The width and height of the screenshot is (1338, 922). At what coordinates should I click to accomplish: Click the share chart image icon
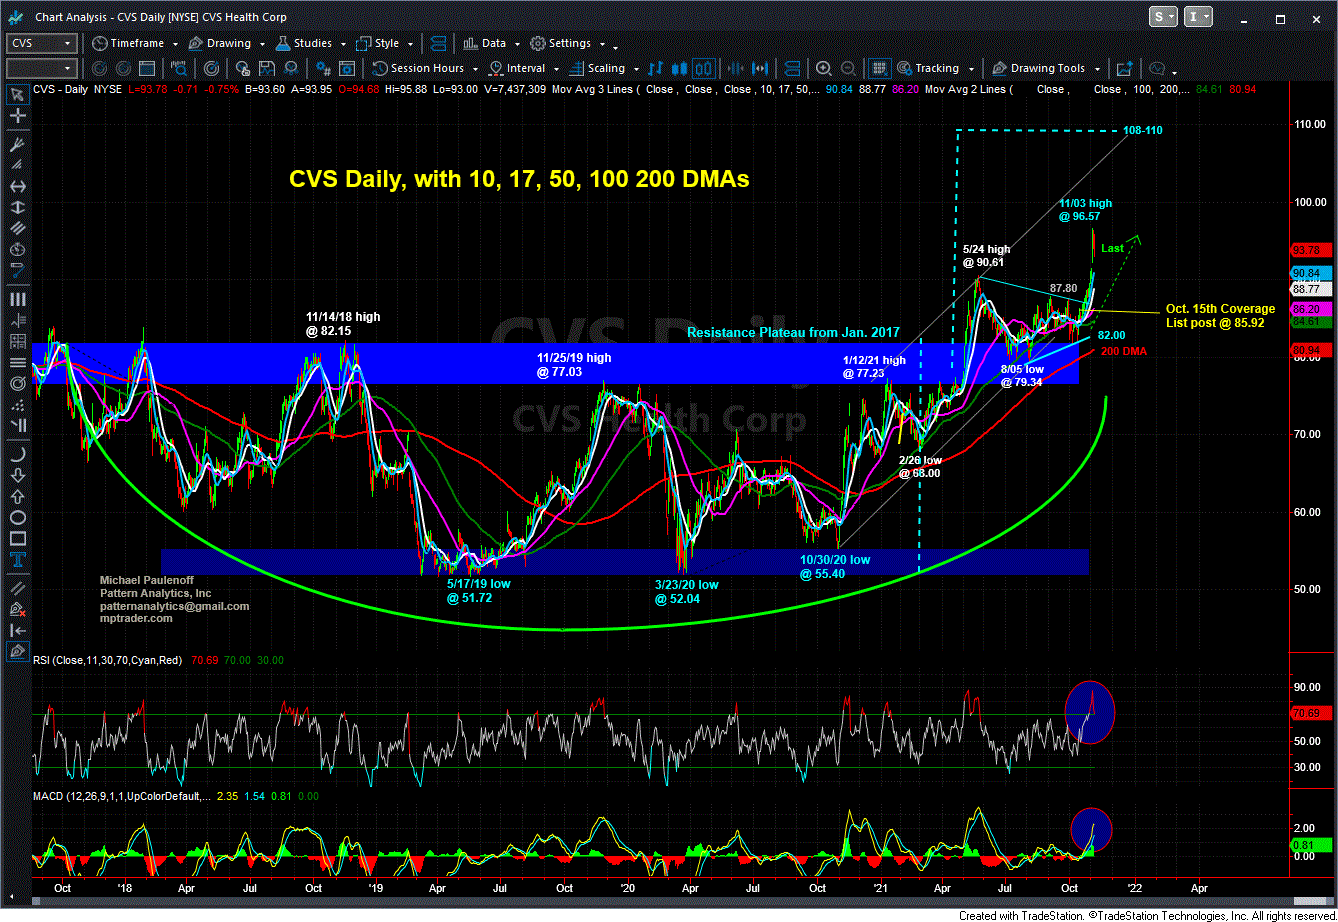pos(1124,68)
